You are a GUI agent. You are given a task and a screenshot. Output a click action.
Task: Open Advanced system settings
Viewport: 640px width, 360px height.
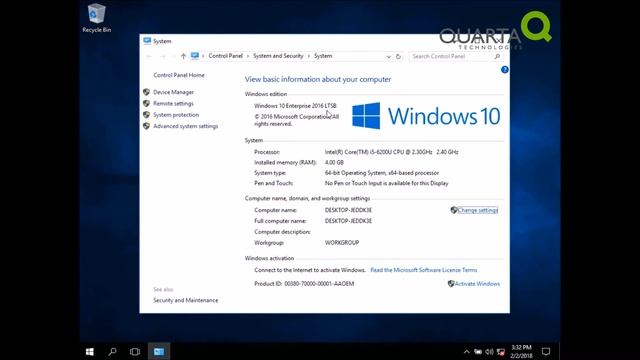tap(186, 126)
